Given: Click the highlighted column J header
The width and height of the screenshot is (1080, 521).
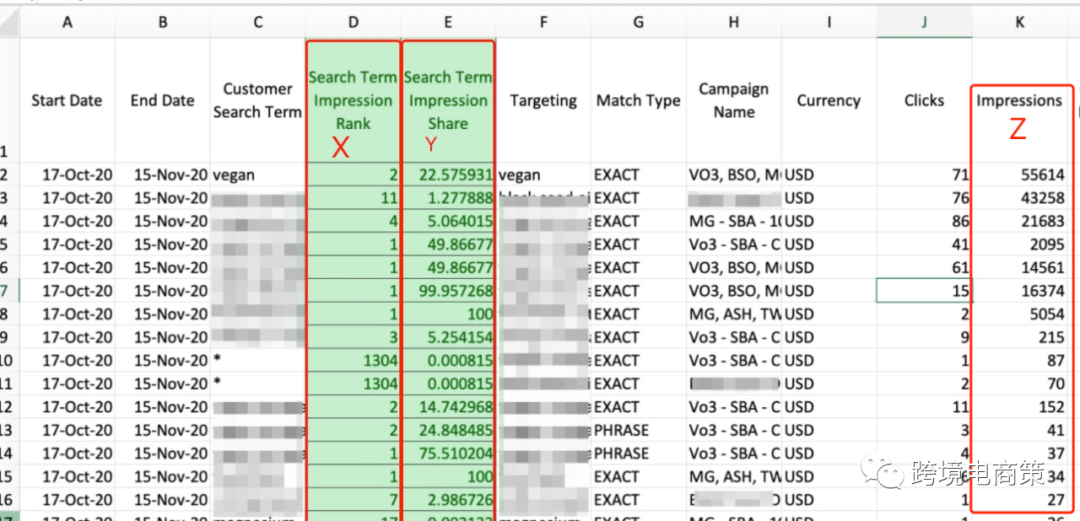Looking at the screenshot, I should tap(924, 22).
